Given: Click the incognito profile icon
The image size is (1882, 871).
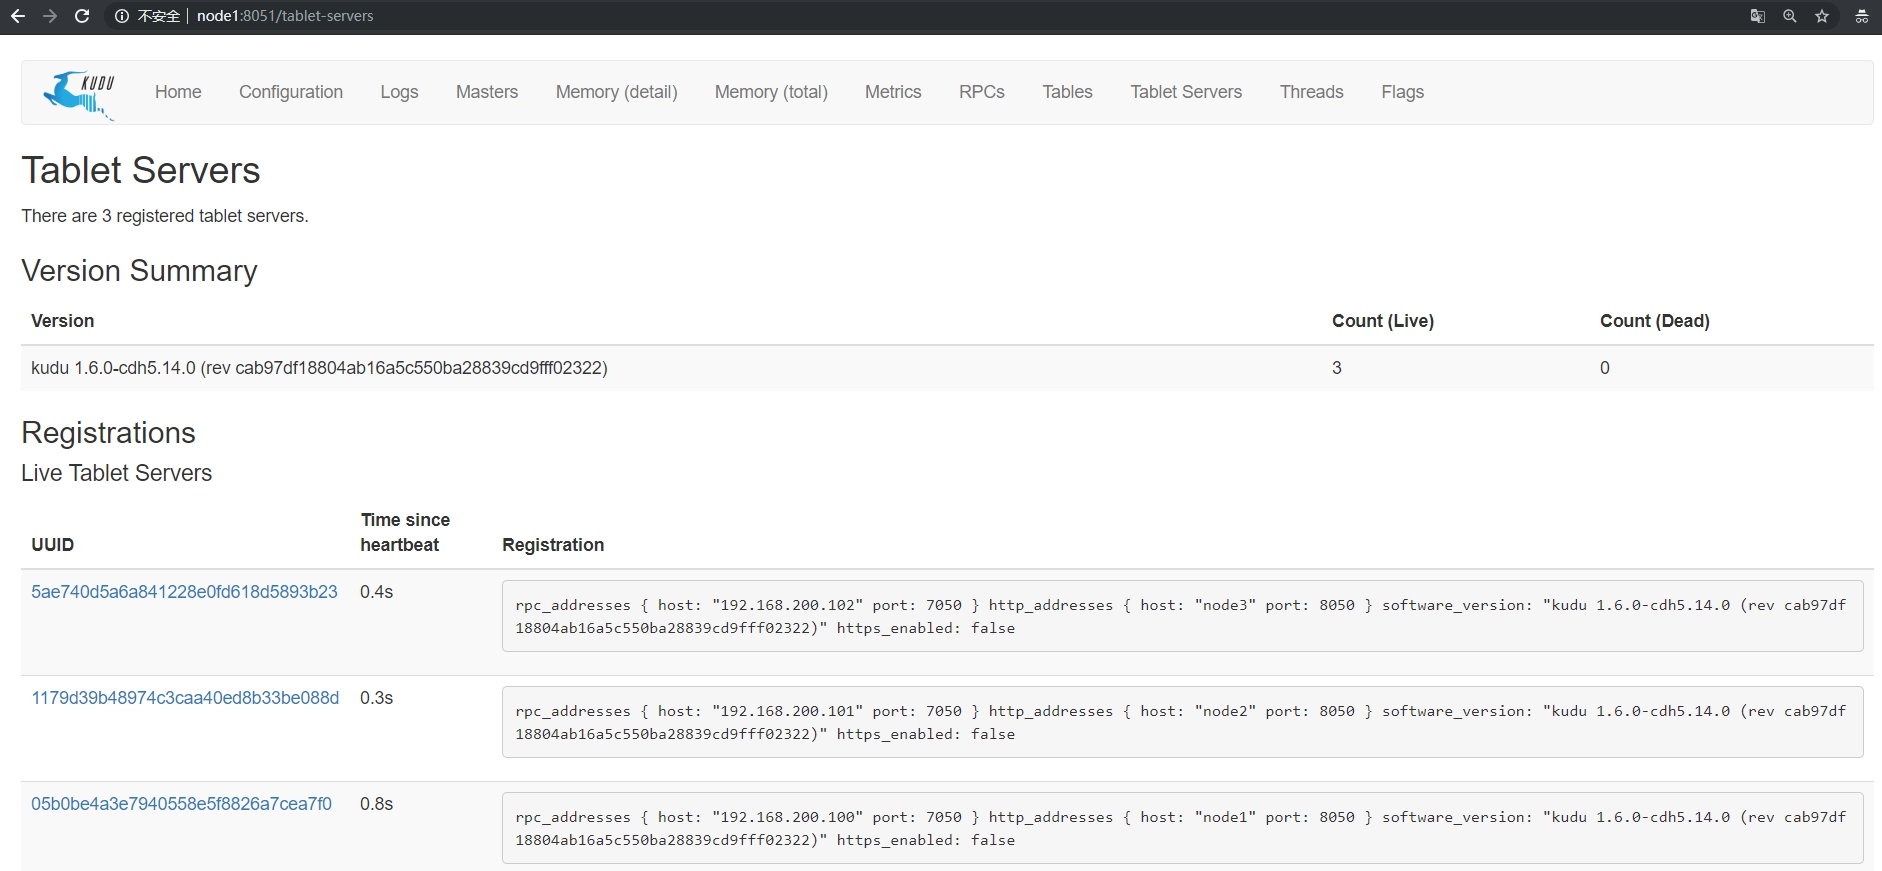Looking at the screenshot, I should pos(1861,16).
